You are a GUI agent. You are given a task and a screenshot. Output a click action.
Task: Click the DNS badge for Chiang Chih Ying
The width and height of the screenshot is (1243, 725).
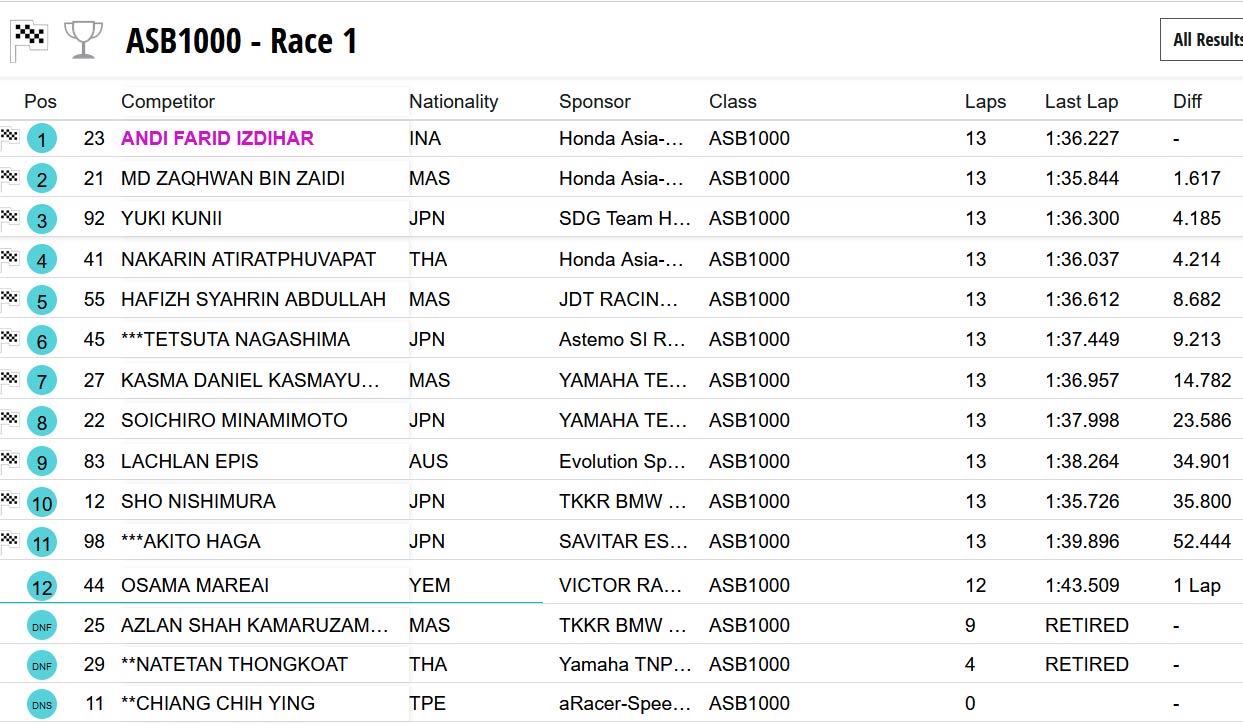point(42,704)
